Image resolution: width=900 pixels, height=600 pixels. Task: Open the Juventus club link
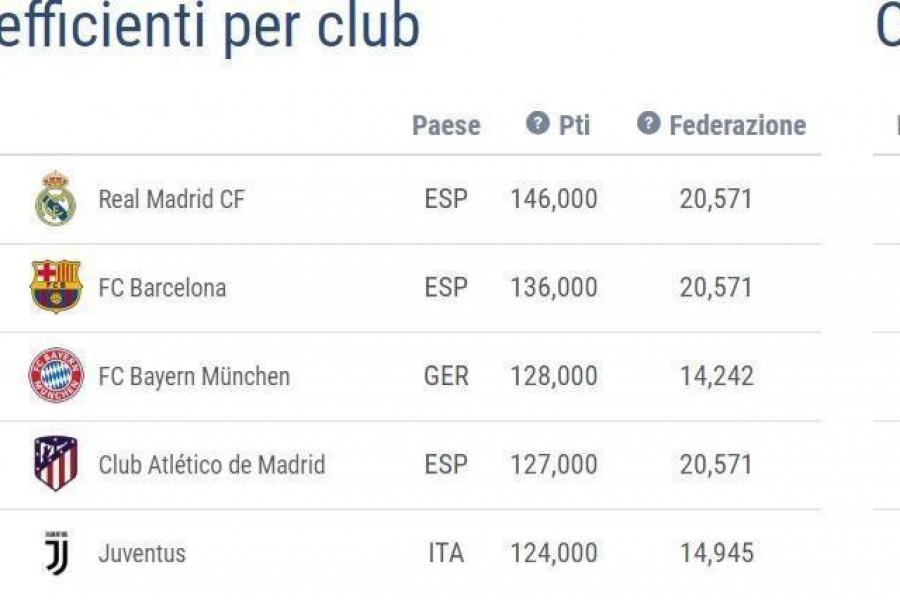[142, 553]
